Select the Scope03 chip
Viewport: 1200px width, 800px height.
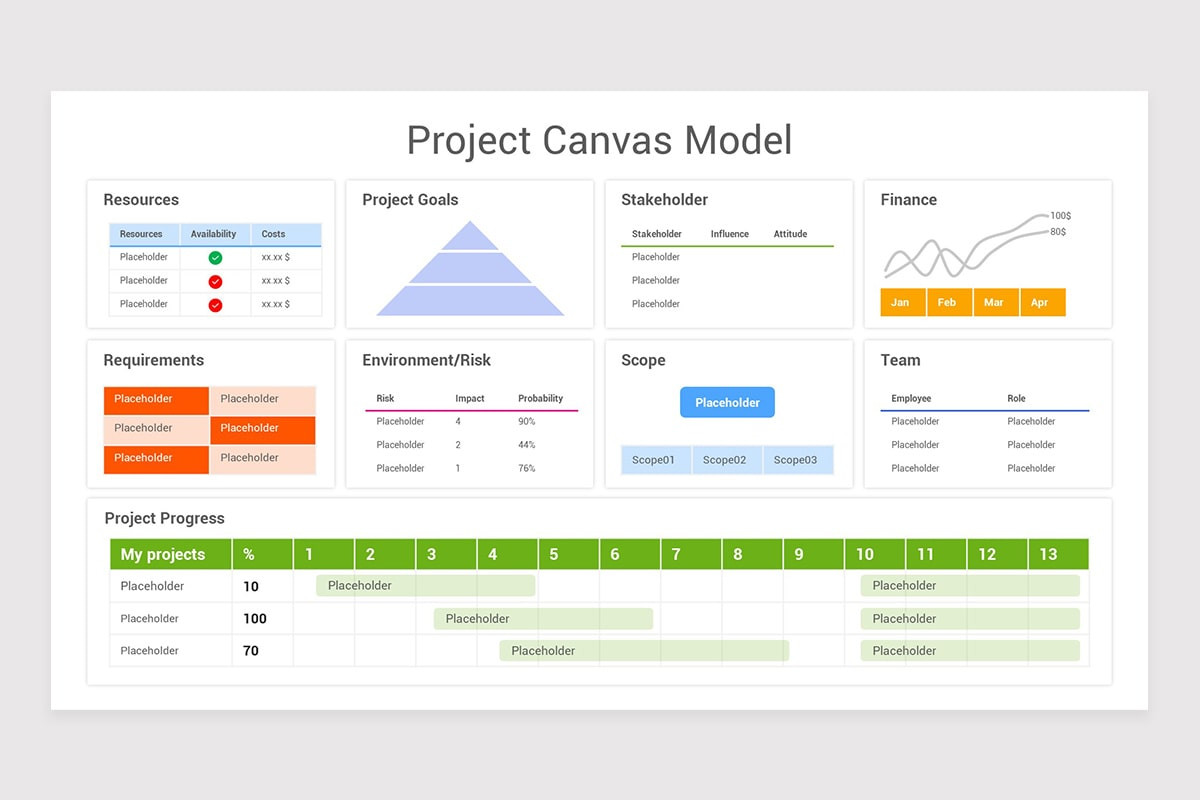[x=798, y=460]
